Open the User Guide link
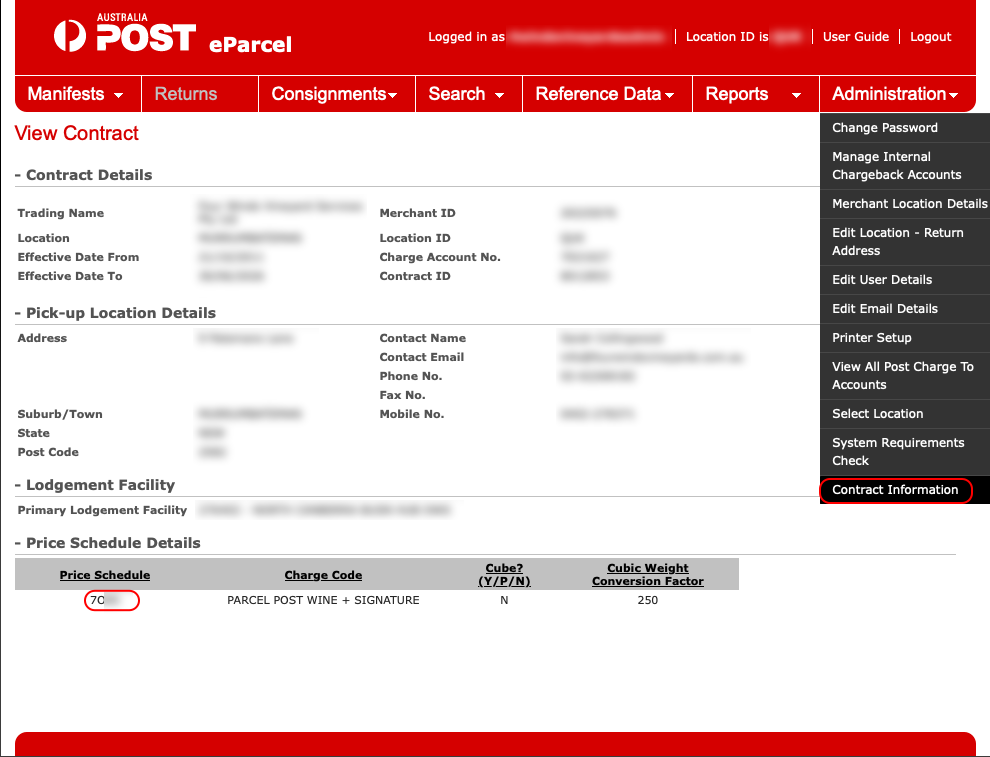The image size is (990, 757). [856, 37]
